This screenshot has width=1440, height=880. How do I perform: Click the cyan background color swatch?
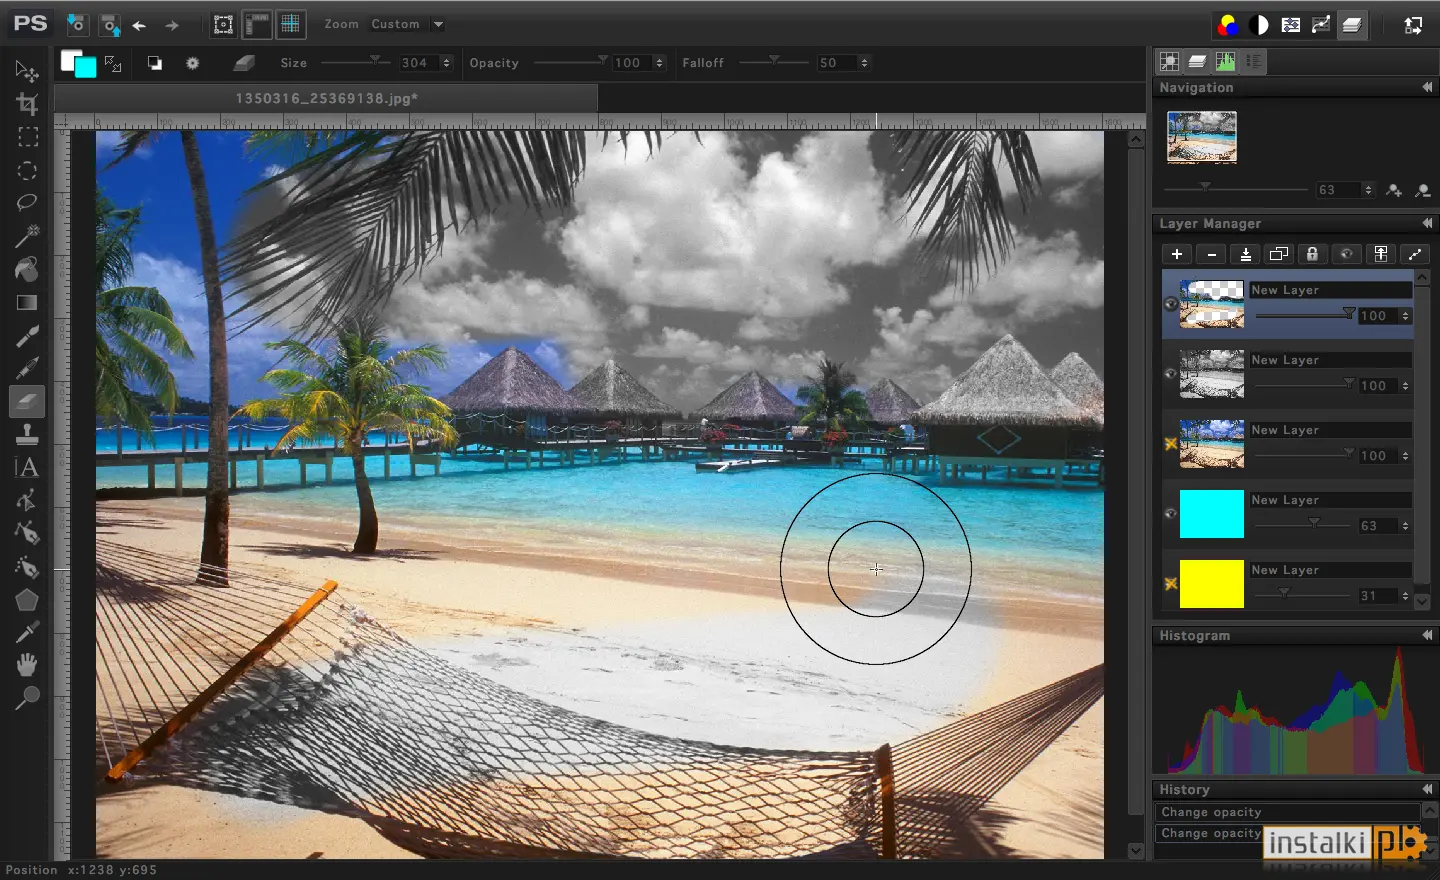coord(86,68)
